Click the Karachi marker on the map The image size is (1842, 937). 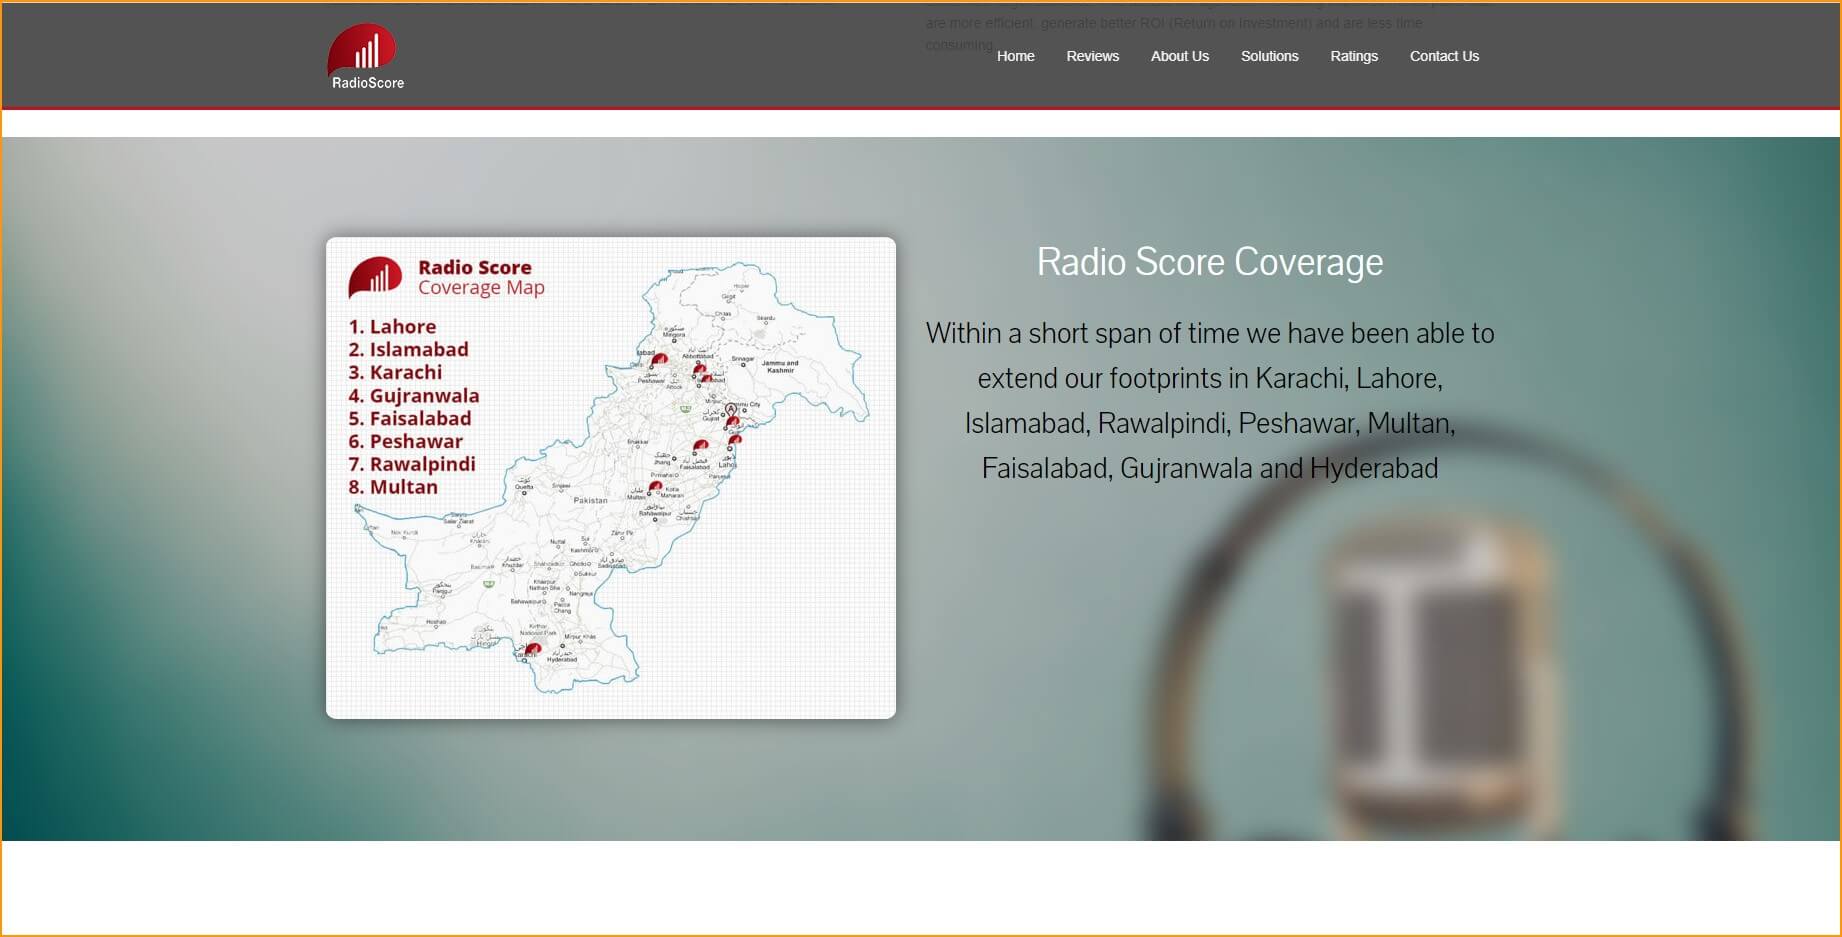point(532,649)
